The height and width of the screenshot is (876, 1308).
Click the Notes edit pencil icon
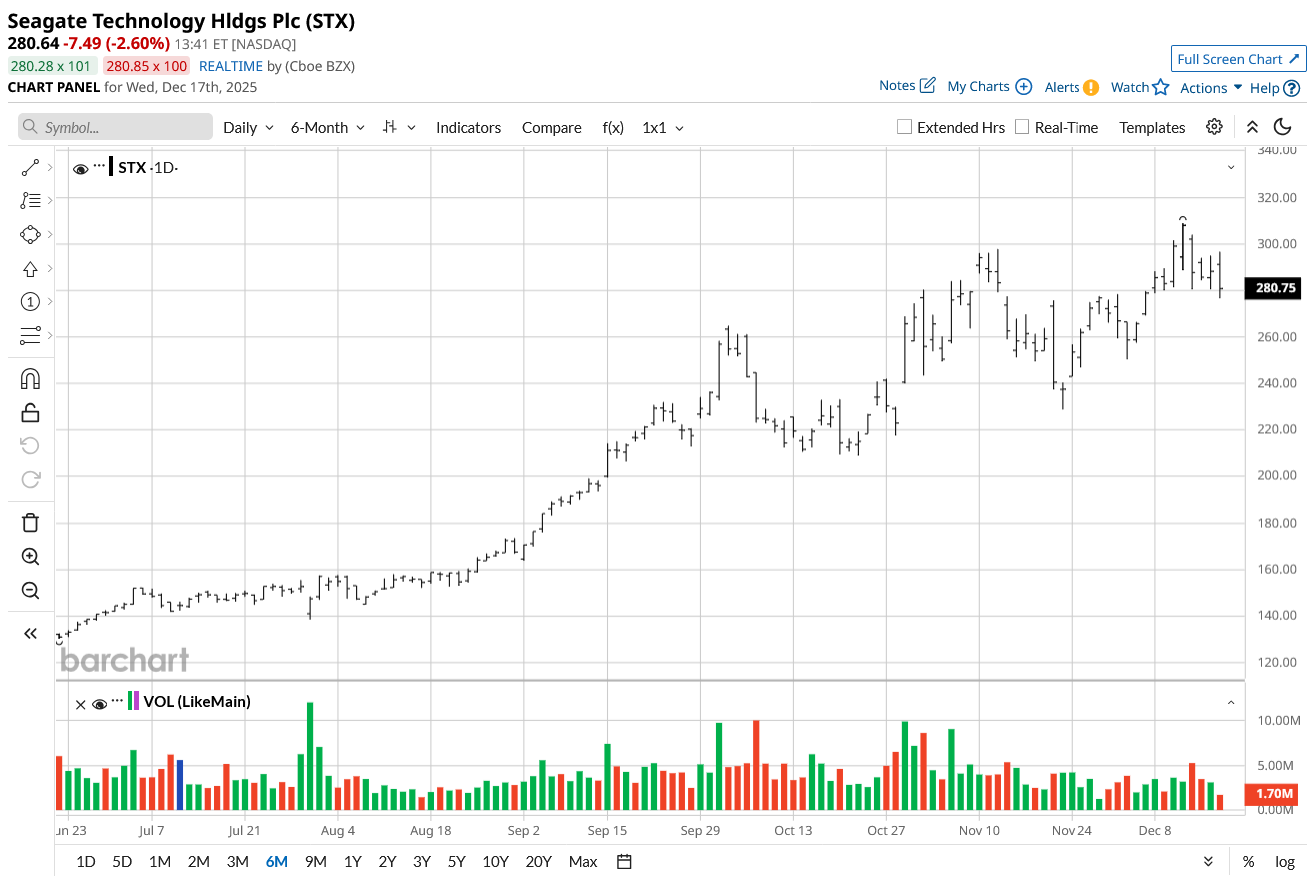[927, 85]
